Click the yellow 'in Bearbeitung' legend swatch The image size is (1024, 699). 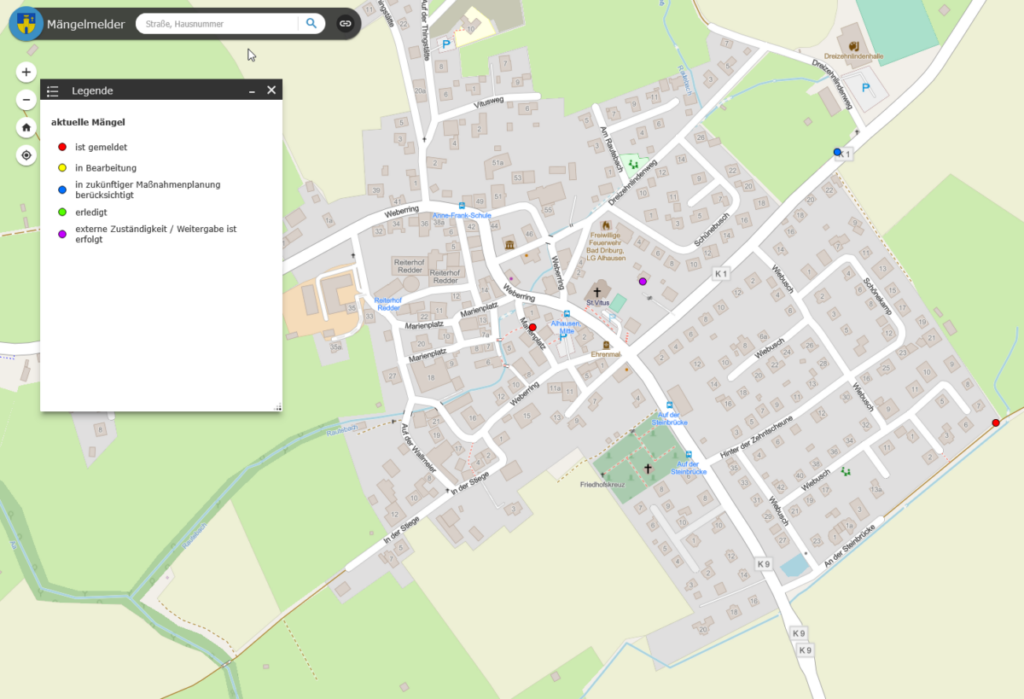pyautogui.click(x=62, y=168)
